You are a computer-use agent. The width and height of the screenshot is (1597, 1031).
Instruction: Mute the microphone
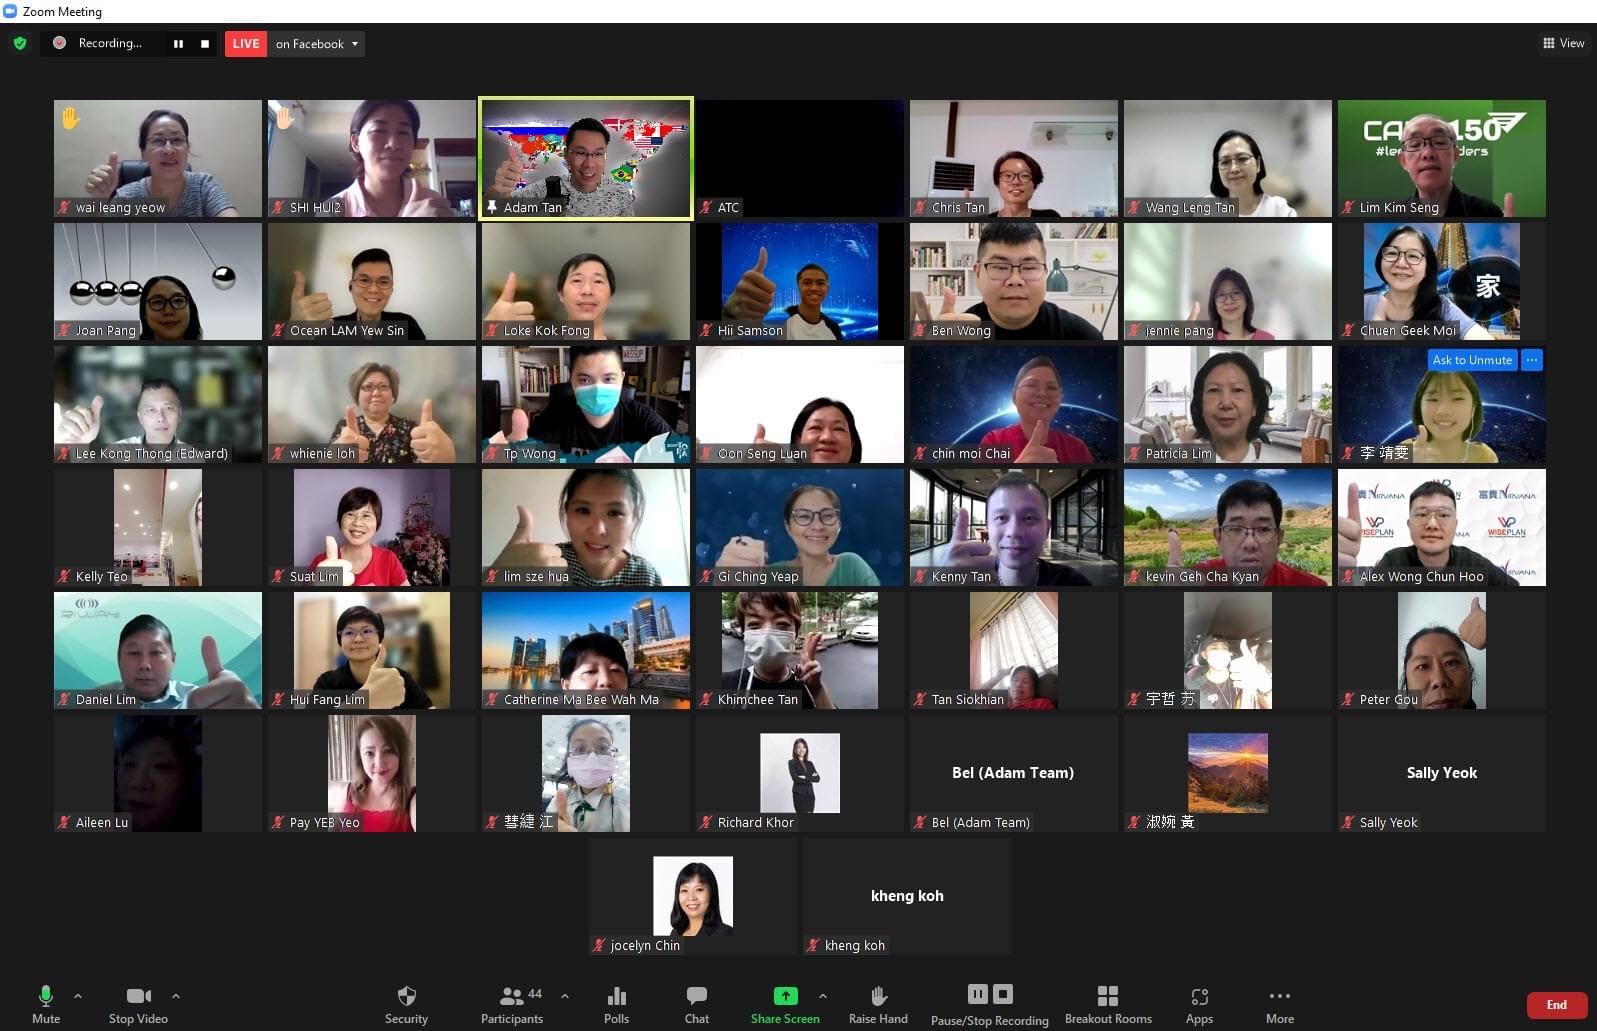tap(46, 1003)
